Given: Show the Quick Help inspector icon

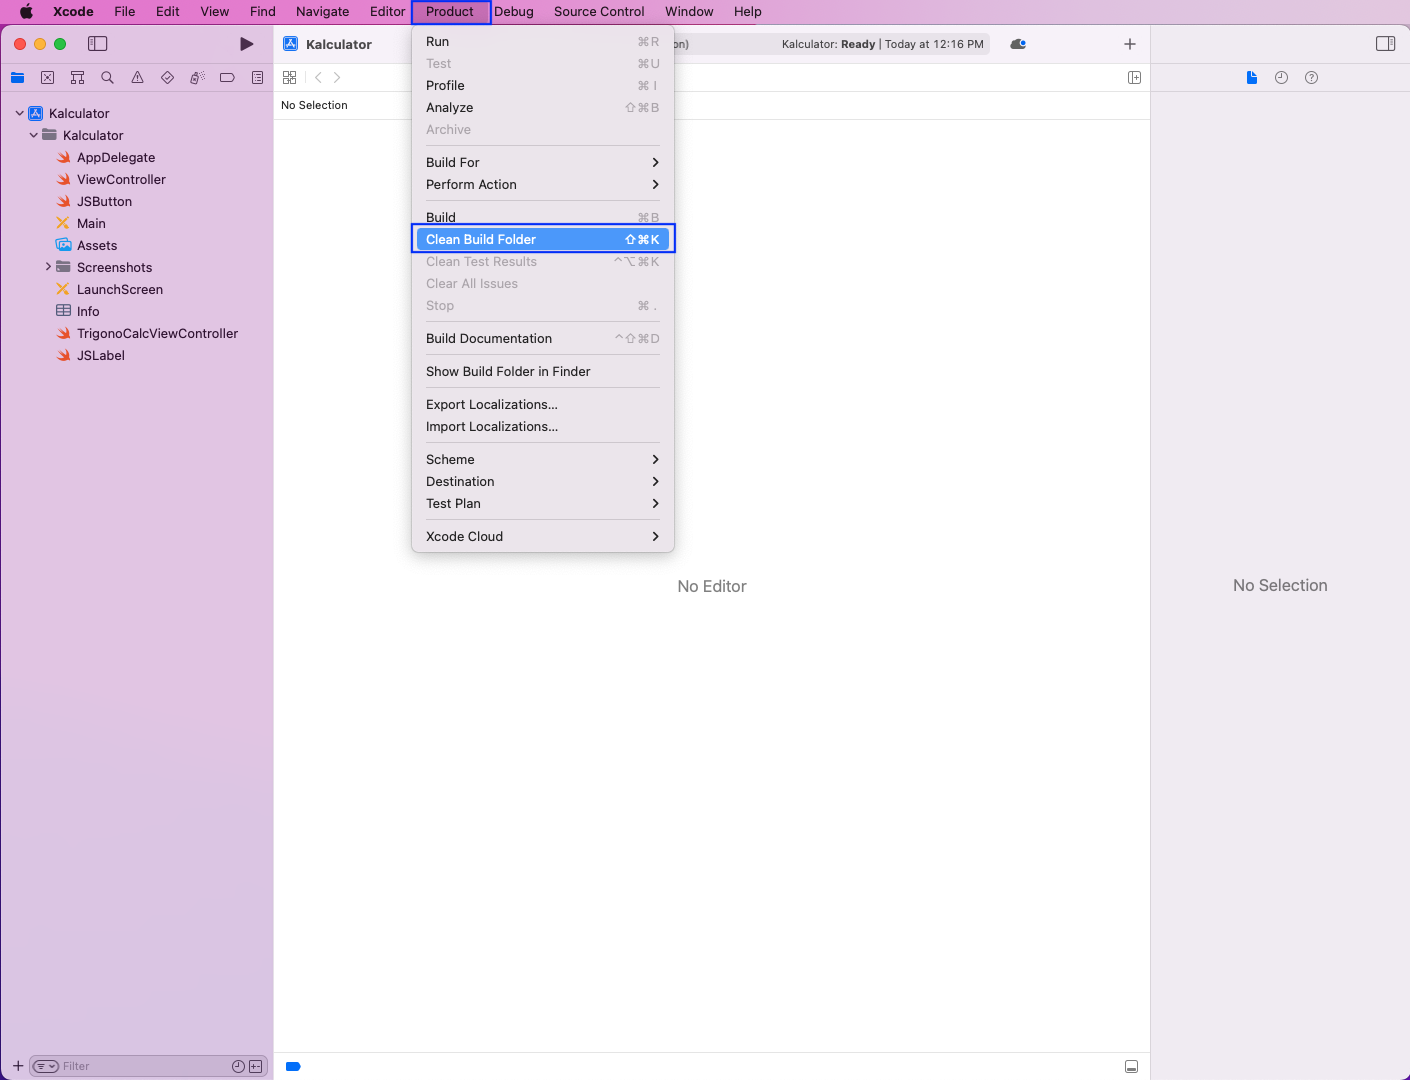Looking at the screenshot, I should pyautogui.click(x=1311, y=77).
